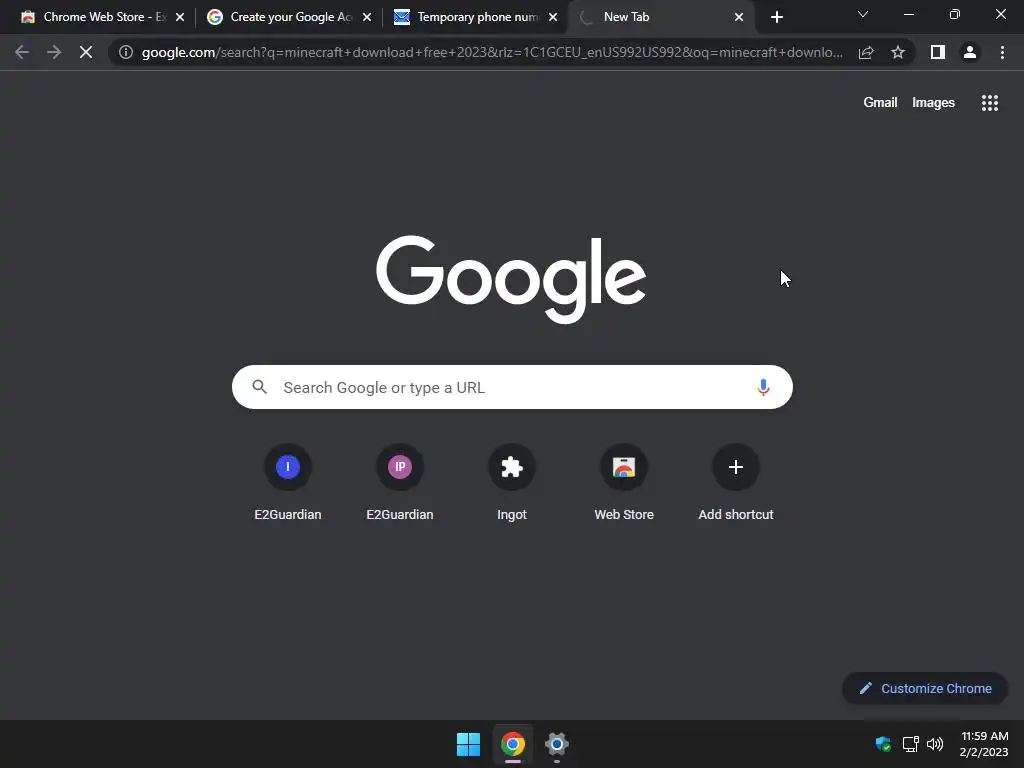Image resolution: width=1024 pixels, height=768 pixels.
Task: Open the Chrome profile avatar
Action: tap(970, 52)
